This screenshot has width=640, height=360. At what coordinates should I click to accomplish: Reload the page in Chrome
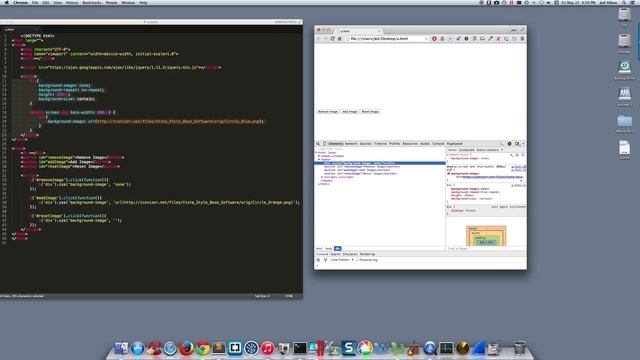click(x=333, y=39)
